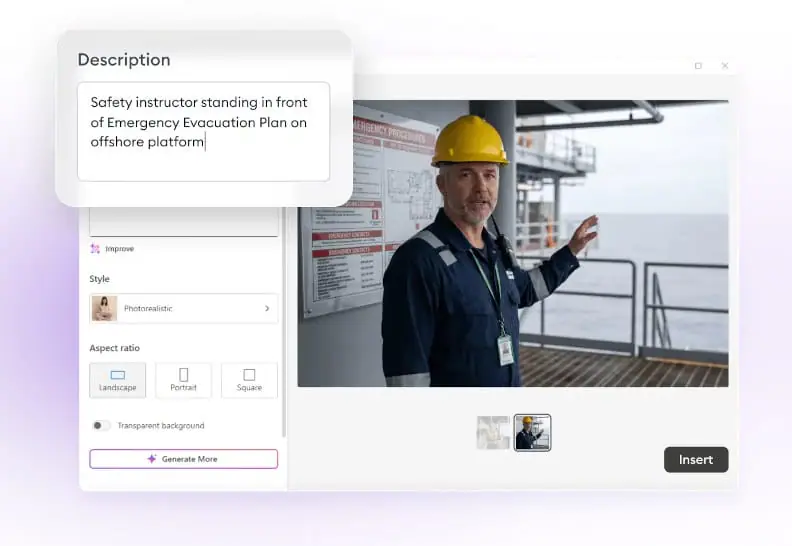792x546 pixels.
Task: Select the Landscape aspect ratio
Action: click(x=118, y=380)
